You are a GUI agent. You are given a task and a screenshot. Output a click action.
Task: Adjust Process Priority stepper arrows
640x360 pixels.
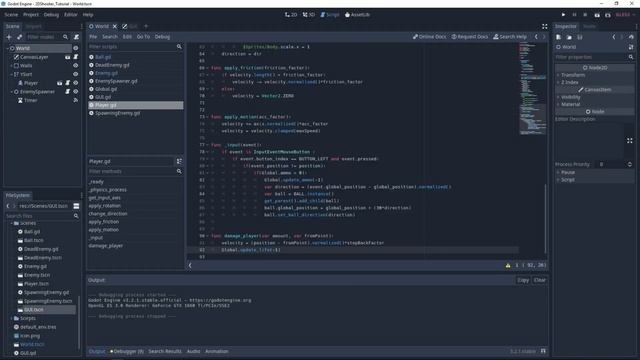coord(630,164)
